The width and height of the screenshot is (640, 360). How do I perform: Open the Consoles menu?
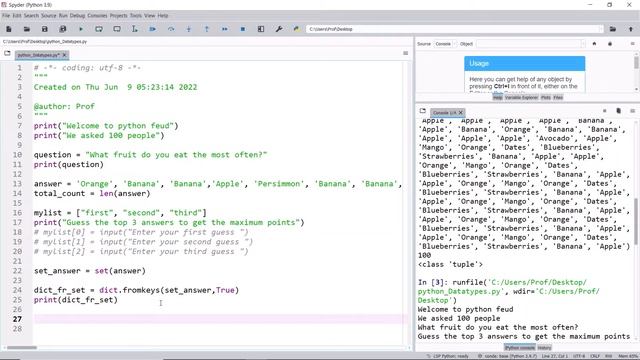click(97, 16)
